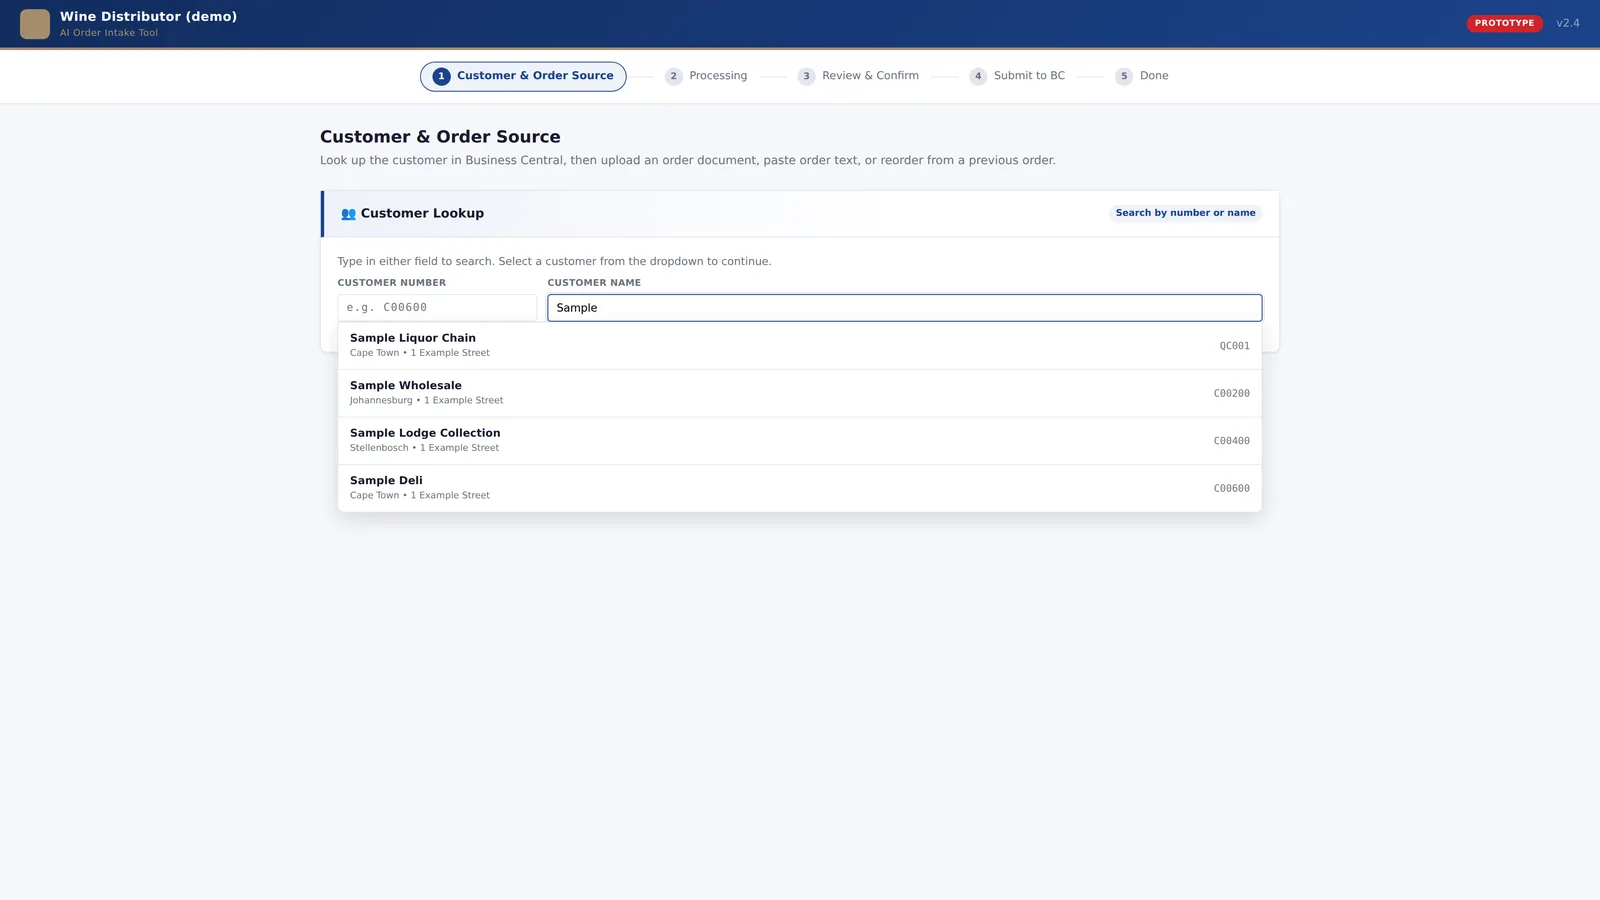Screen dimensions: 1600x900
Task: Jump to the Submit to BC step
Action: [x=1017, y=76]
